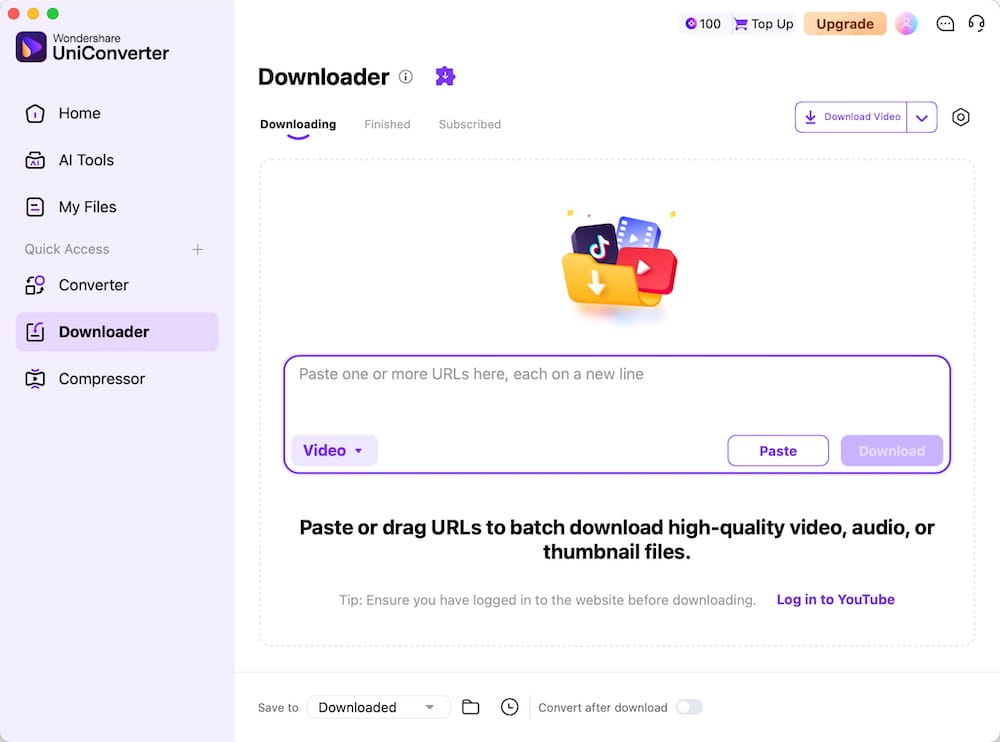Screen dimensions: 1000x742
Task: Open the feedback chat bubble icon
Action: 945,23
